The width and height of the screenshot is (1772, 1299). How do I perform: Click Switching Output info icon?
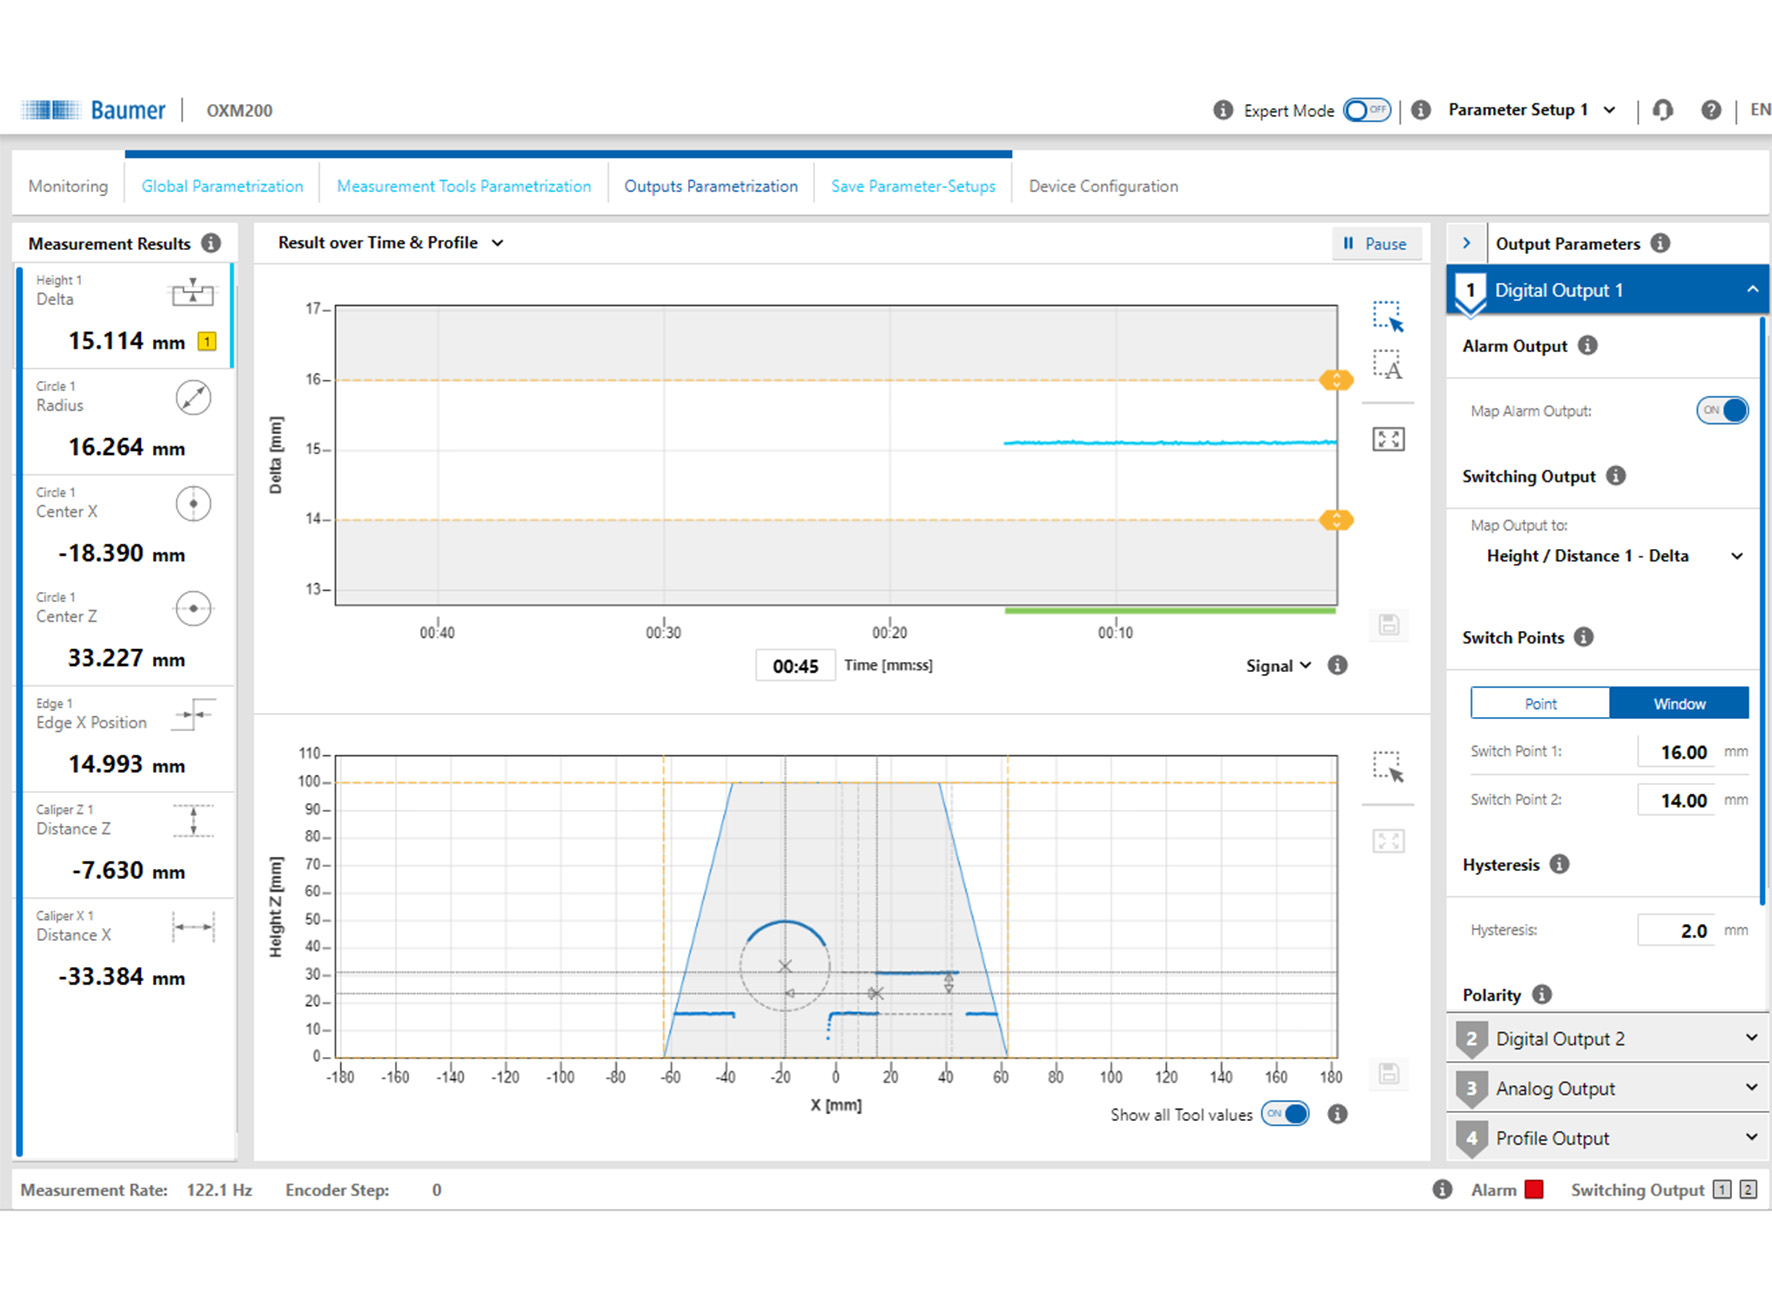click(1616, 476)
